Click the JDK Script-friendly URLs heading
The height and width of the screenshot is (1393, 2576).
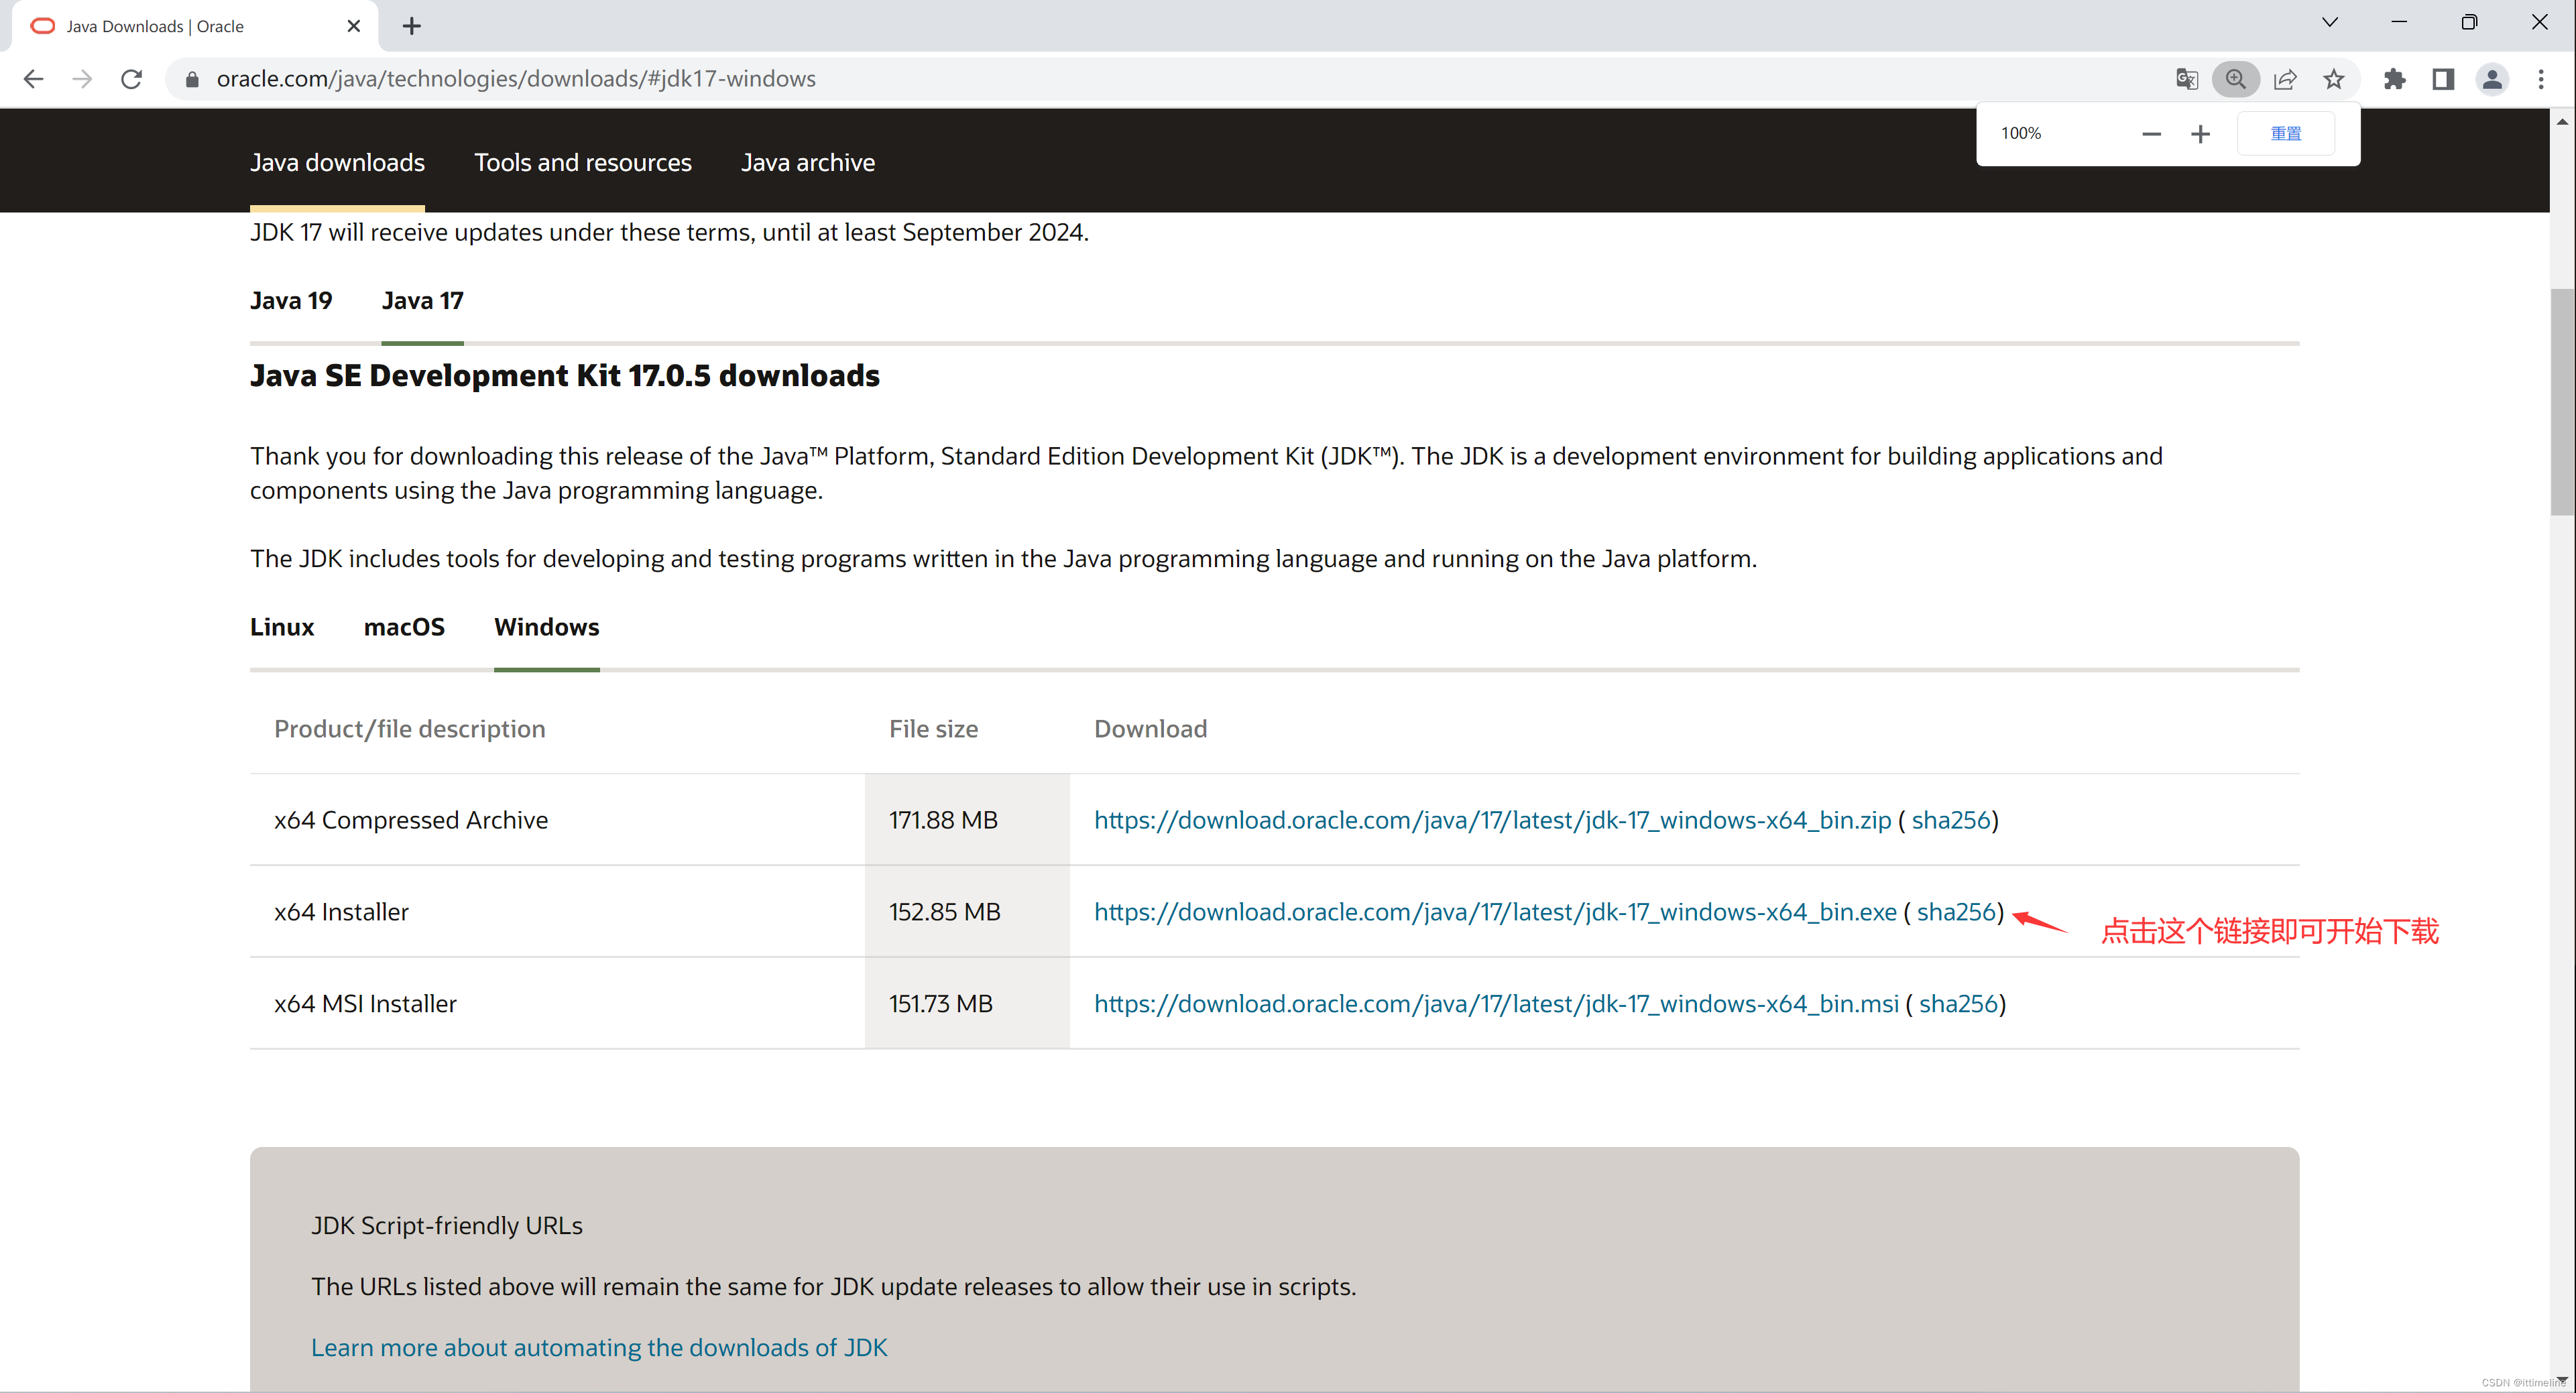click(x=447, y=1226)
